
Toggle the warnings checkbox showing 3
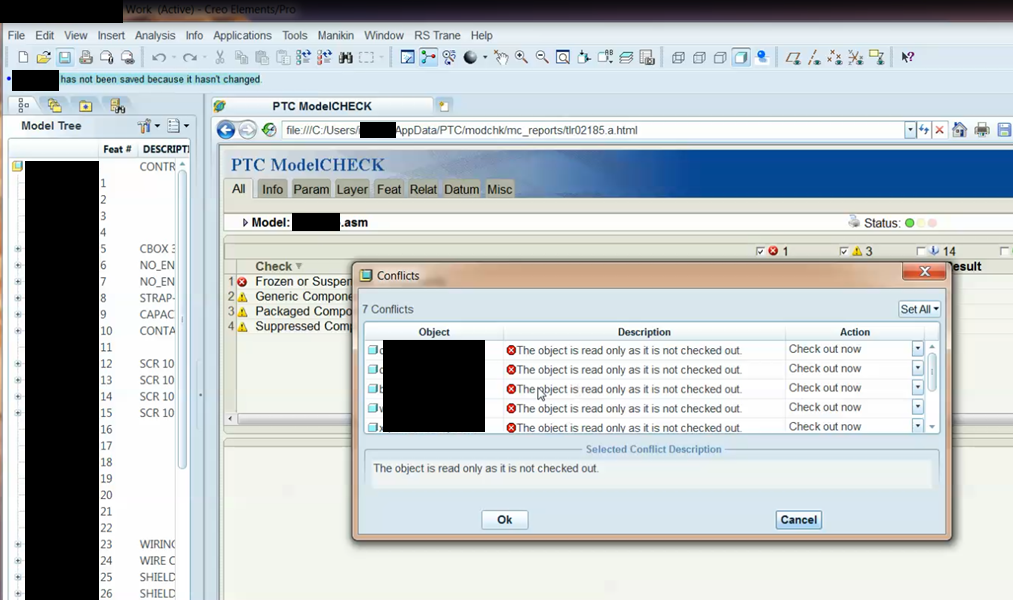pyautogui.click(x=843, y=251)
